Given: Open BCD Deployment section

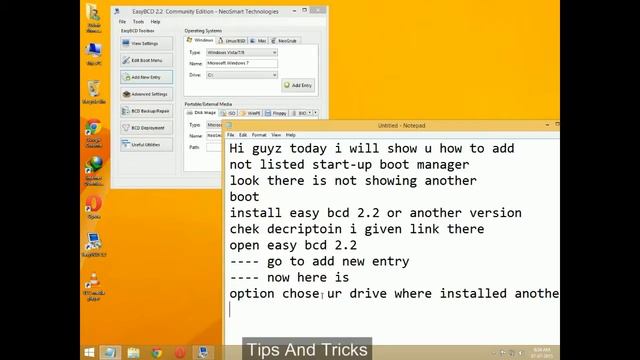Looking at the screenshot, I should 146,128.
